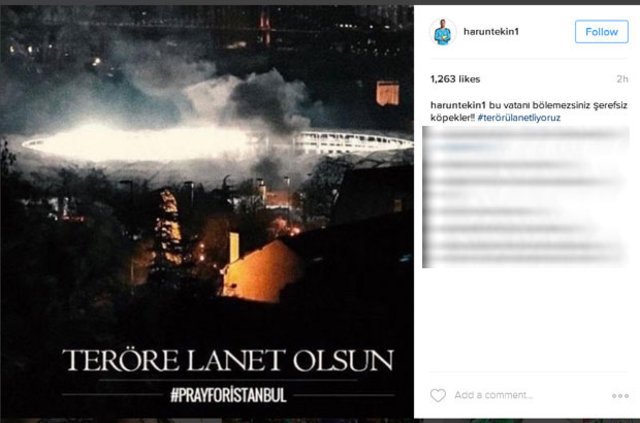Screen dimensions: 640x423
Task: Click the blurred comments section
Action: pyautogui.click(x=526, y=197)
